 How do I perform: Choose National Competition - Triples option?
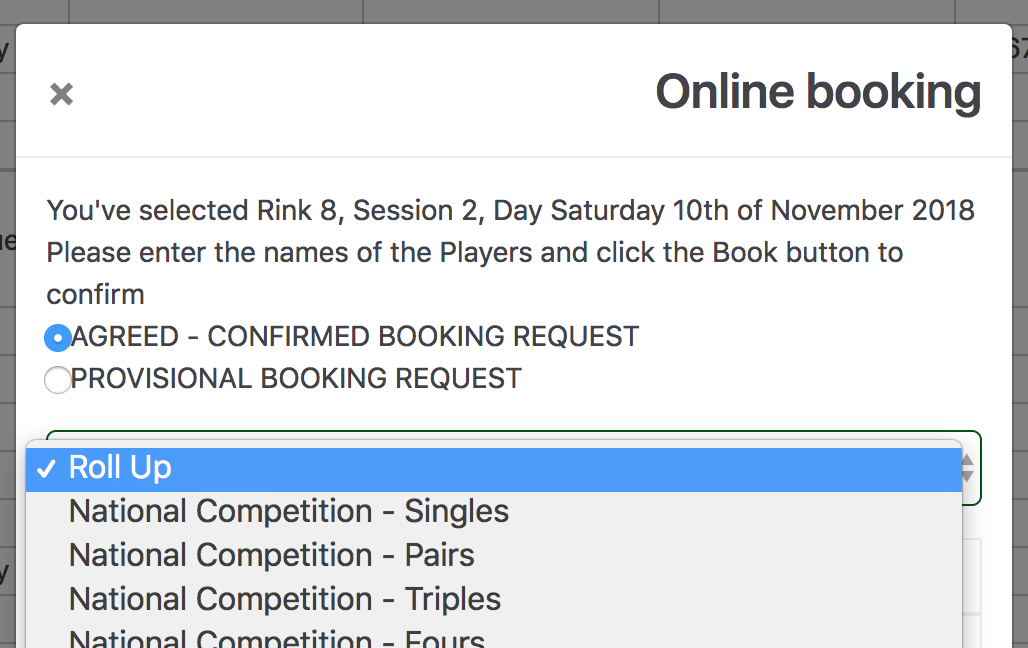(x=284, y=600)
